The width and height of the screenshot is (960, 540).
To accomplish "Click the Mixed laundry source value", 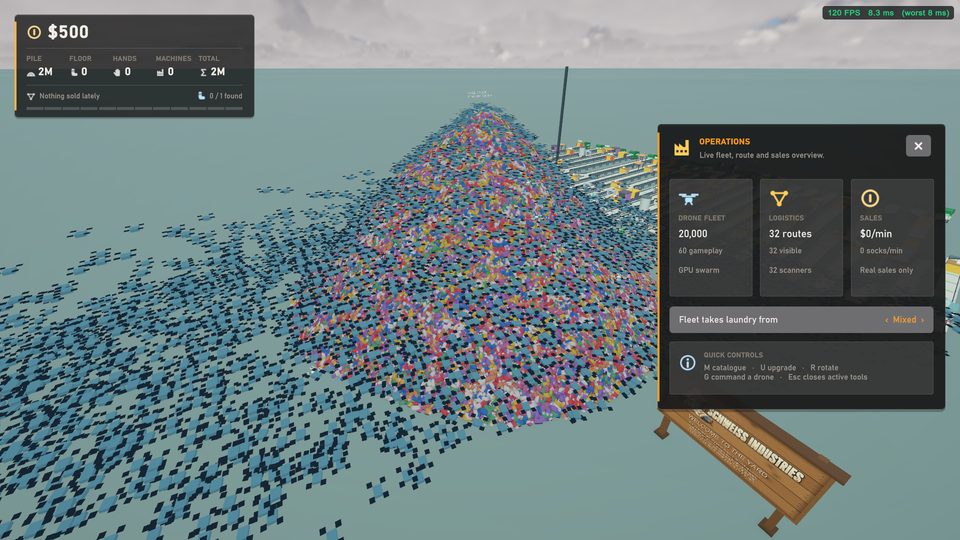I will (904, 320).
